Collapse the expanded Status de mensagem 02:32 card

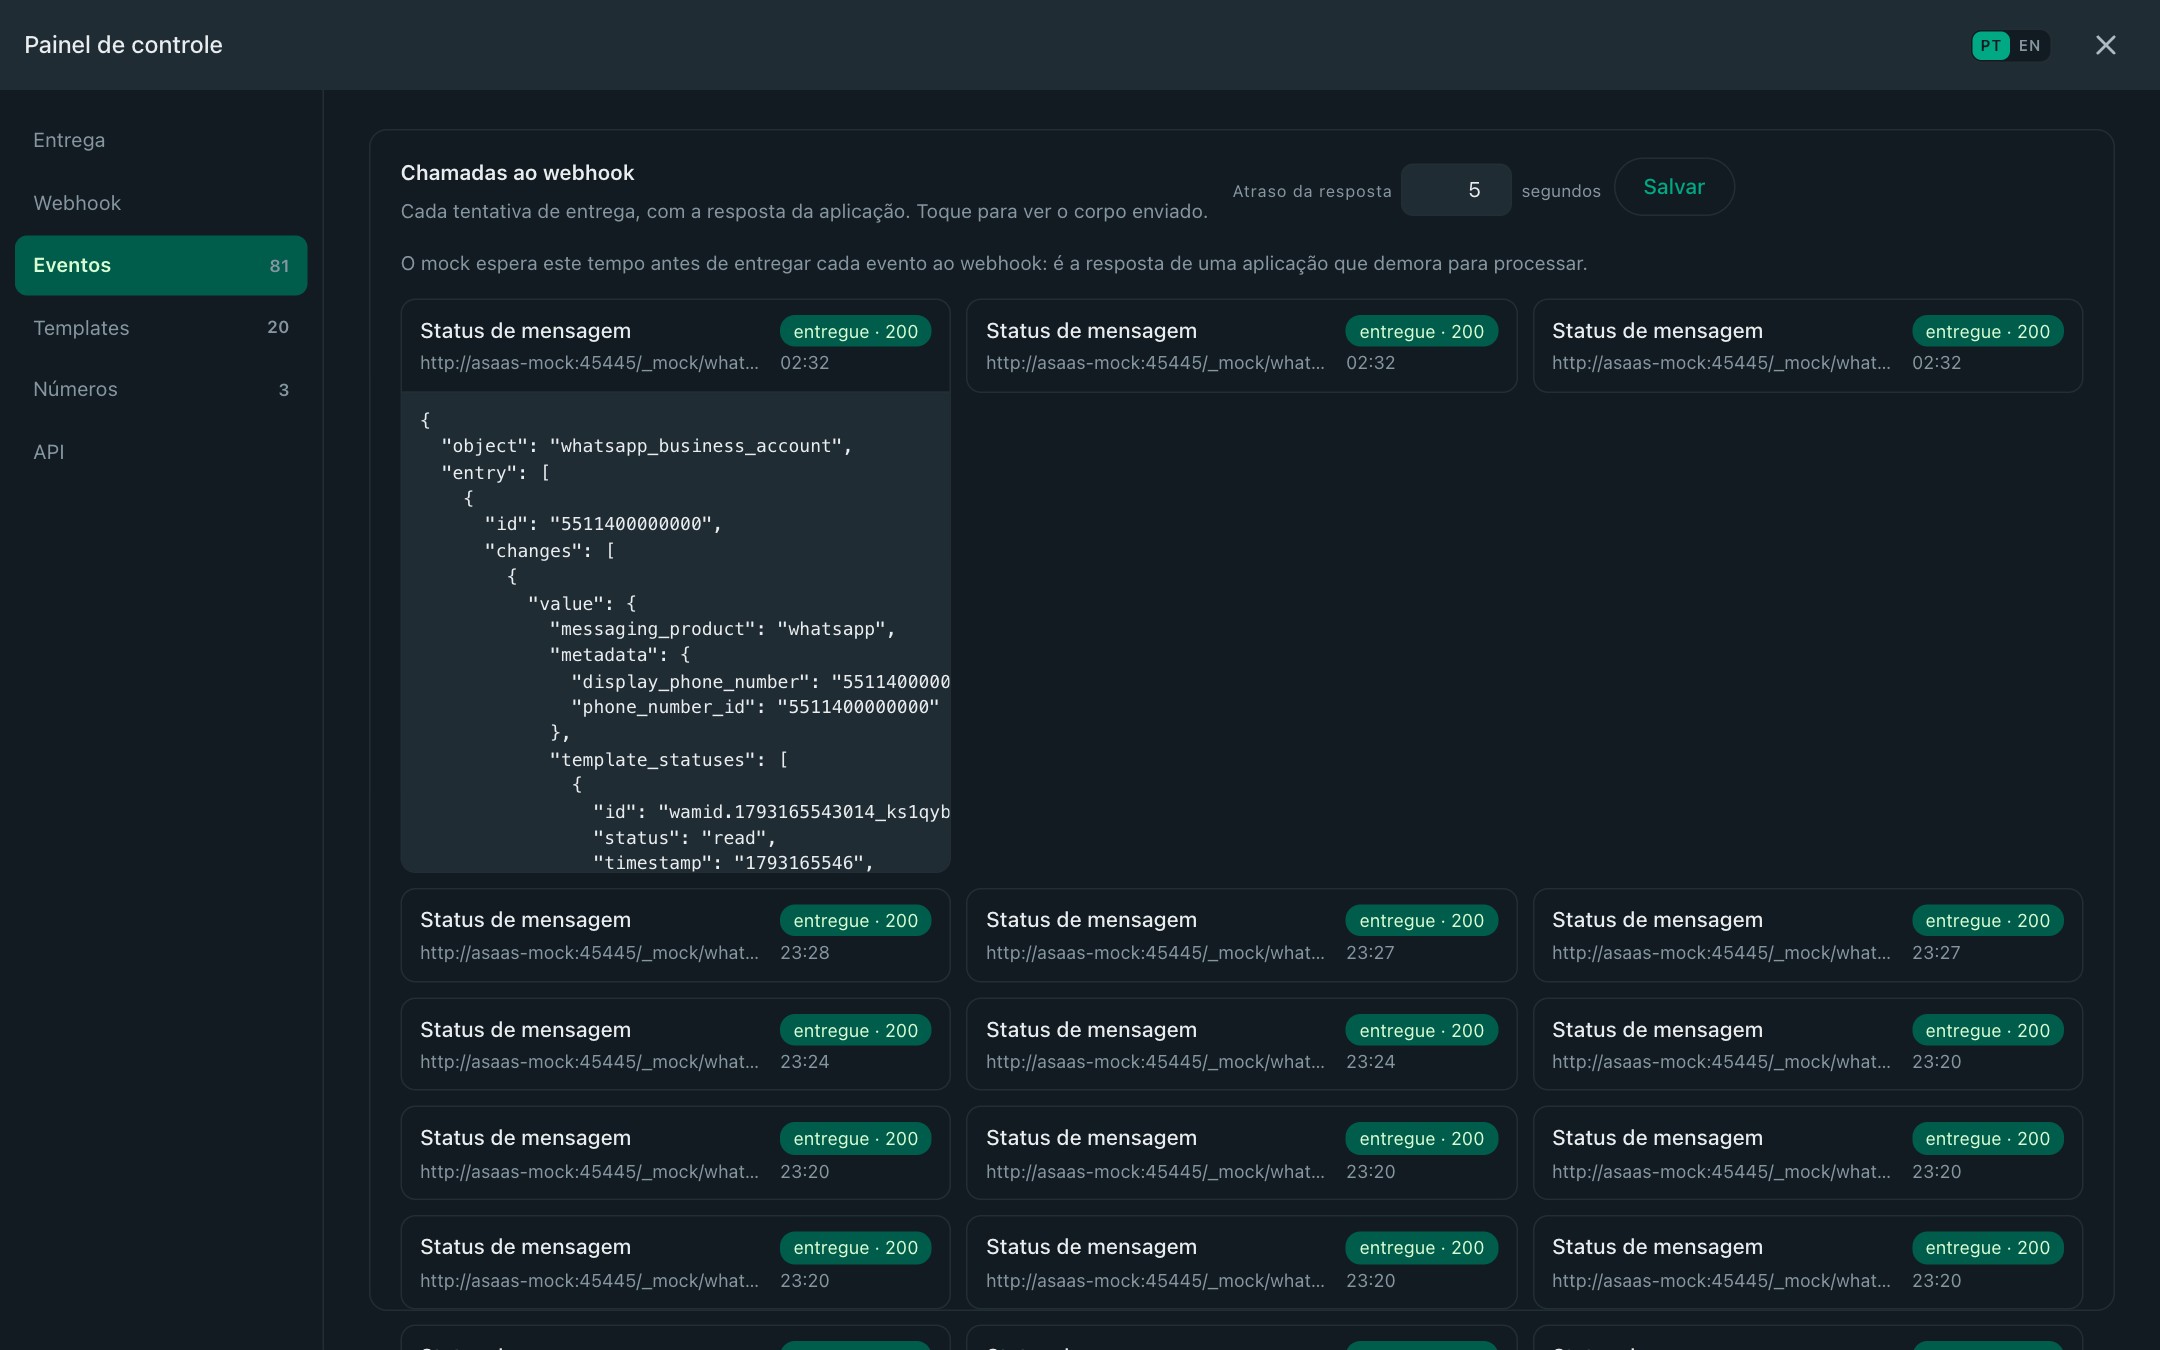point(675,345)
